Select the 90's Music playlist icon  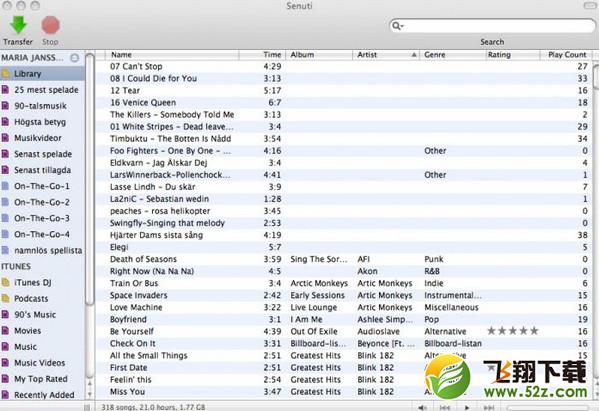5,314
